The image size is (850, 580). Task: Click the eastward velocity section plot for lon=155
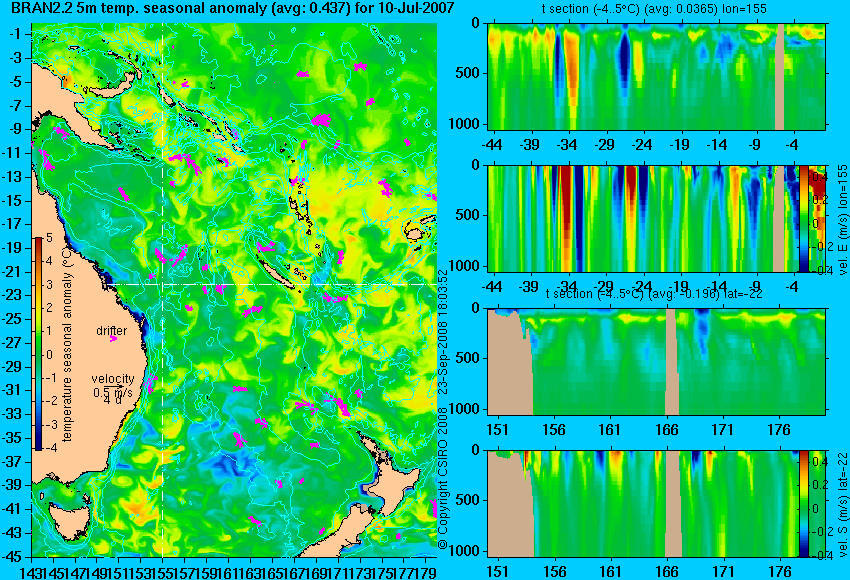pyautogui.click(x=643, y=218)
